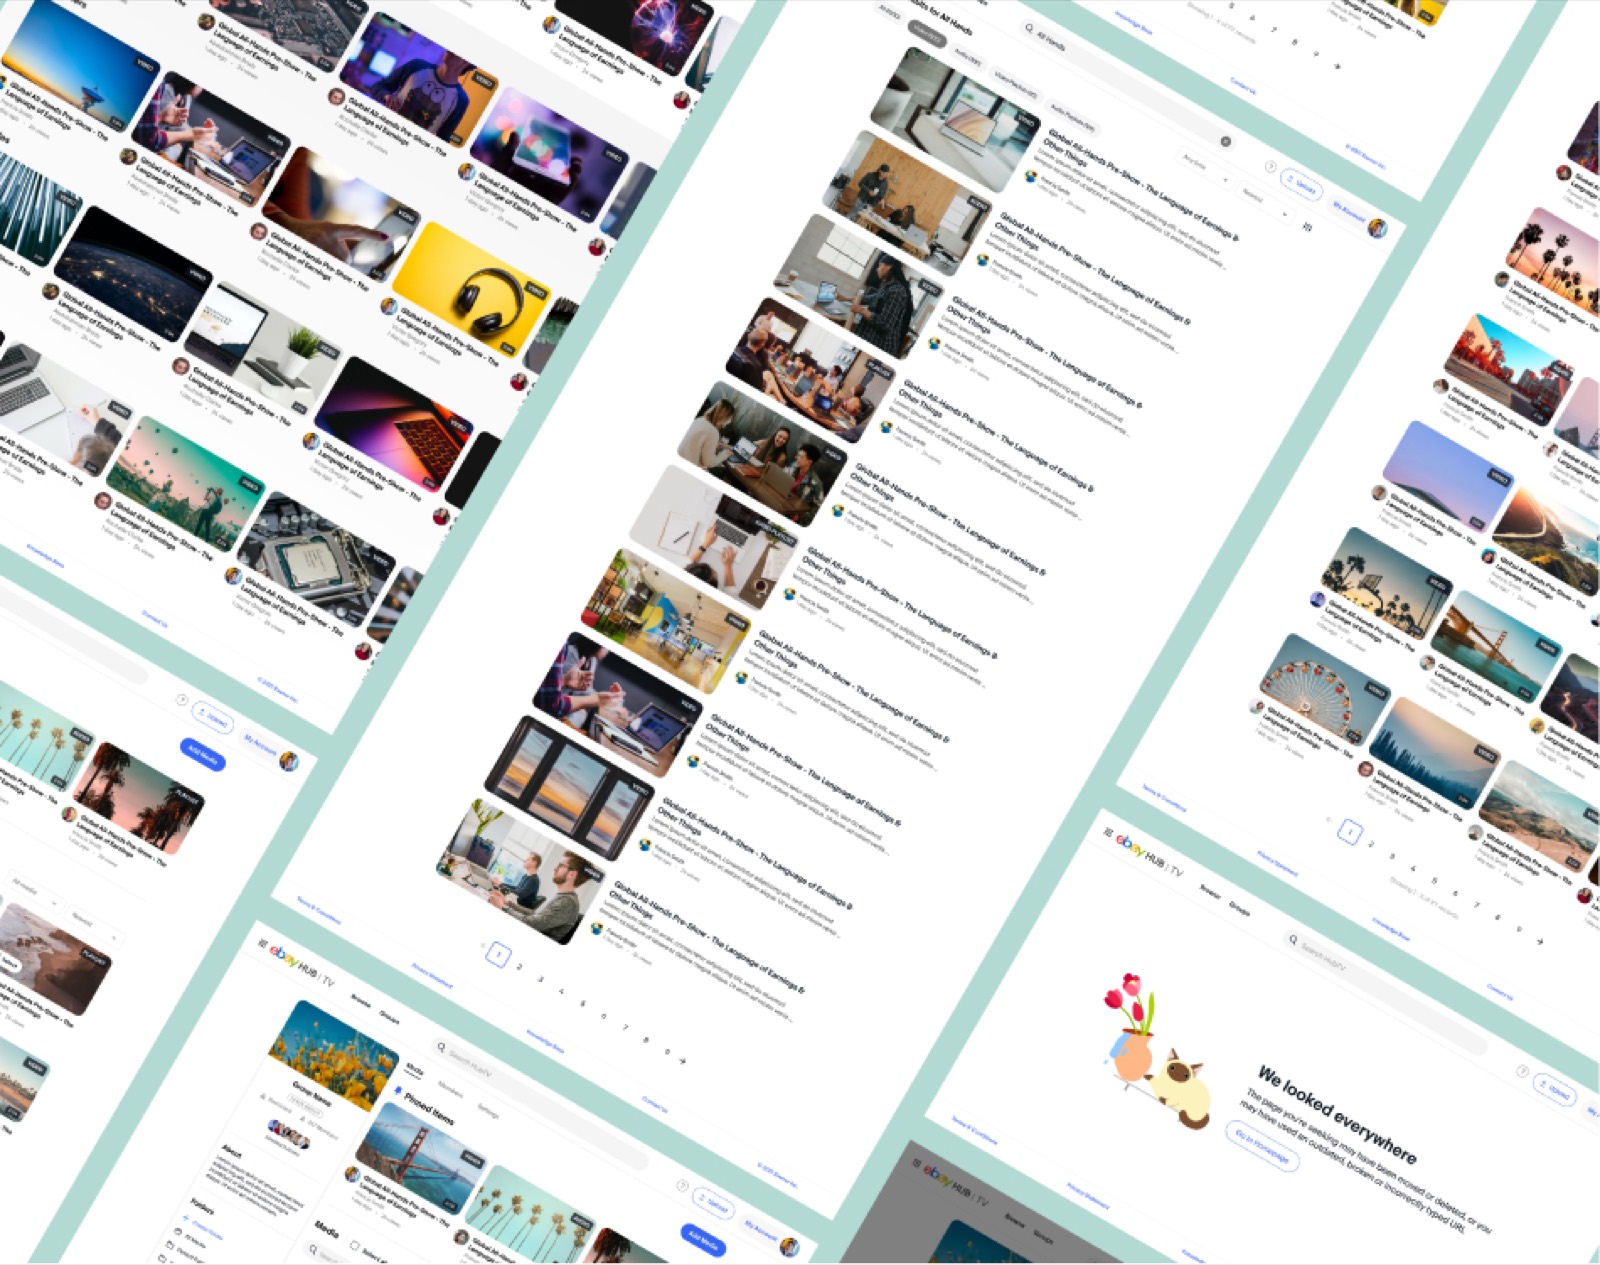The height and width of the screenshot is (1265, 1600).
Task: Click Add Media button on the group page
Action: 703,1241
